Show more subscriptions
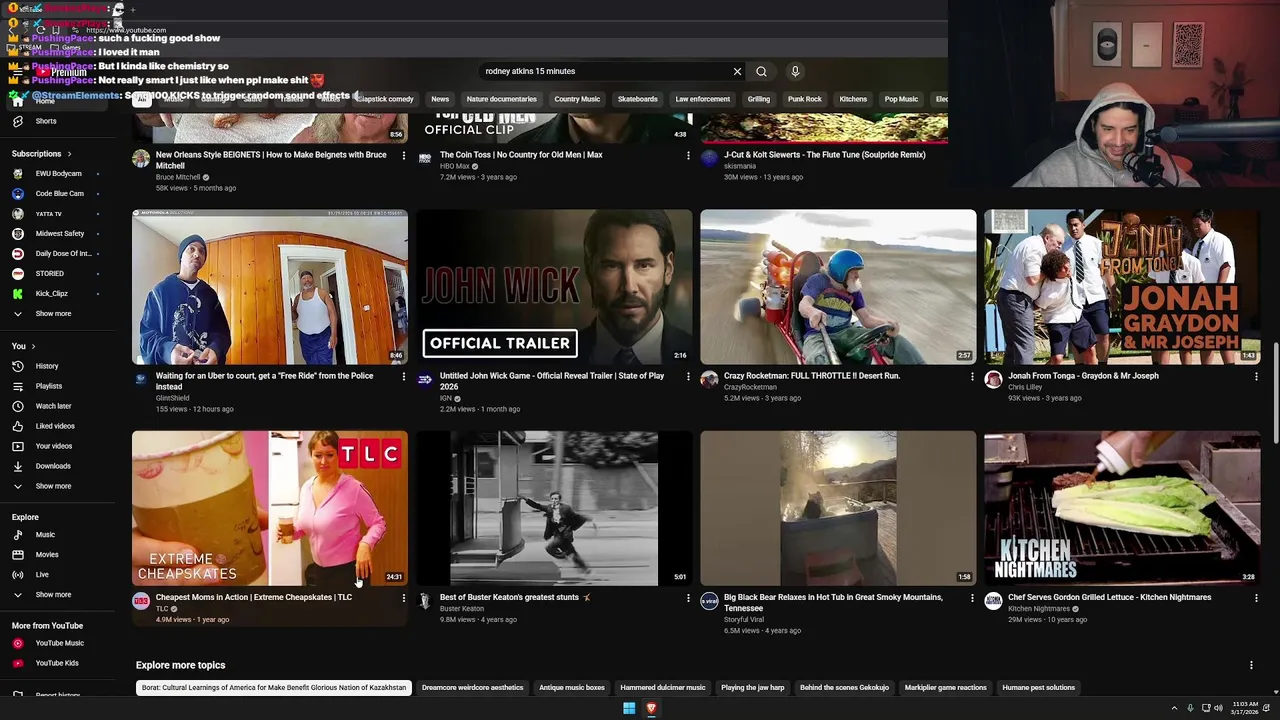 [53, 314]
